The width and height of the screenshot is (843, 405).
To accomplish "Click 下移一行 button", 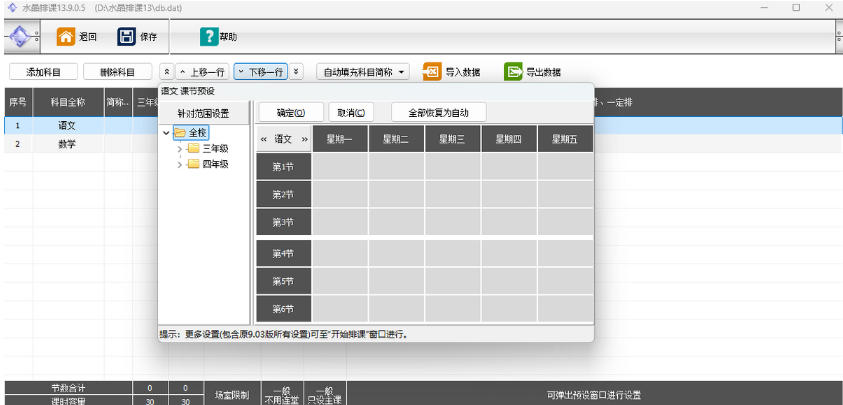I will 261,72.
